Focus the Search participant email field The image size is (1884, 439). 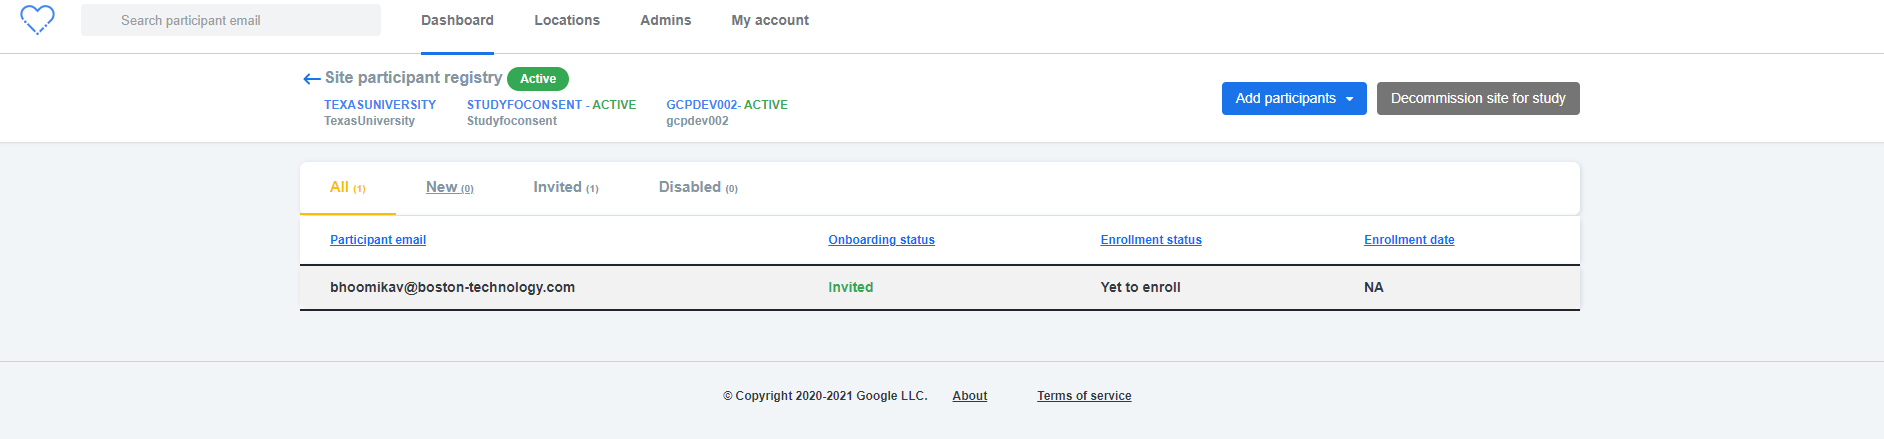(x=231, y=20)
